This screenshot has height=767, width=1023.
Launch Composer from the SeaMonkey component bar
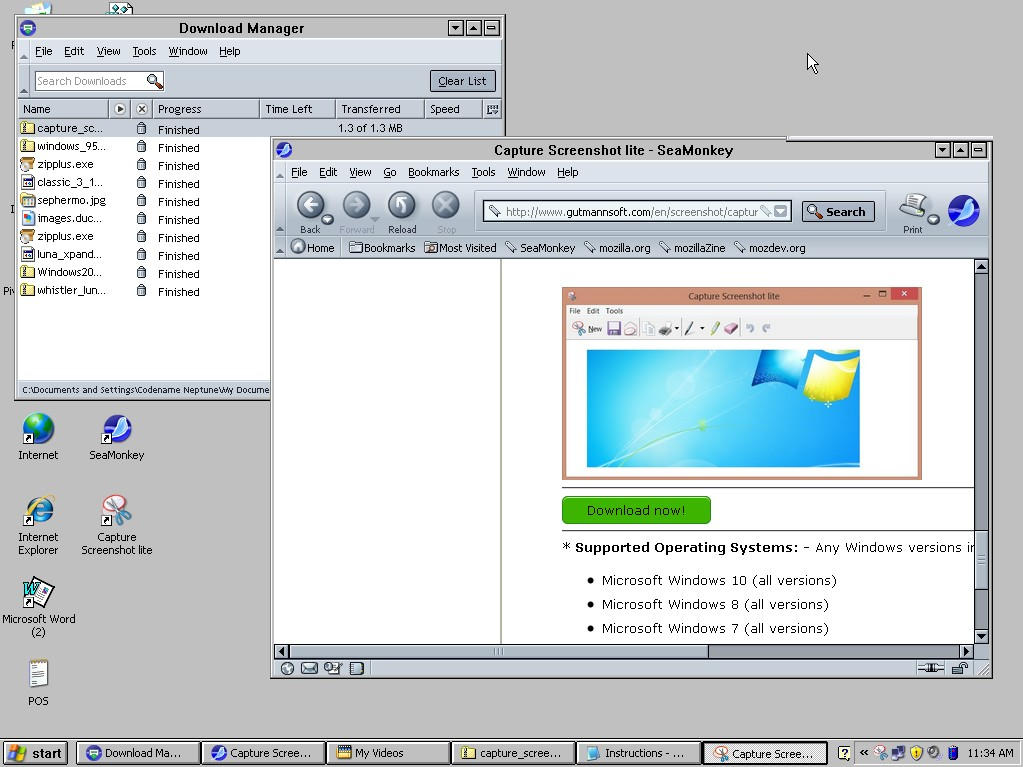(x=333, y=668)
